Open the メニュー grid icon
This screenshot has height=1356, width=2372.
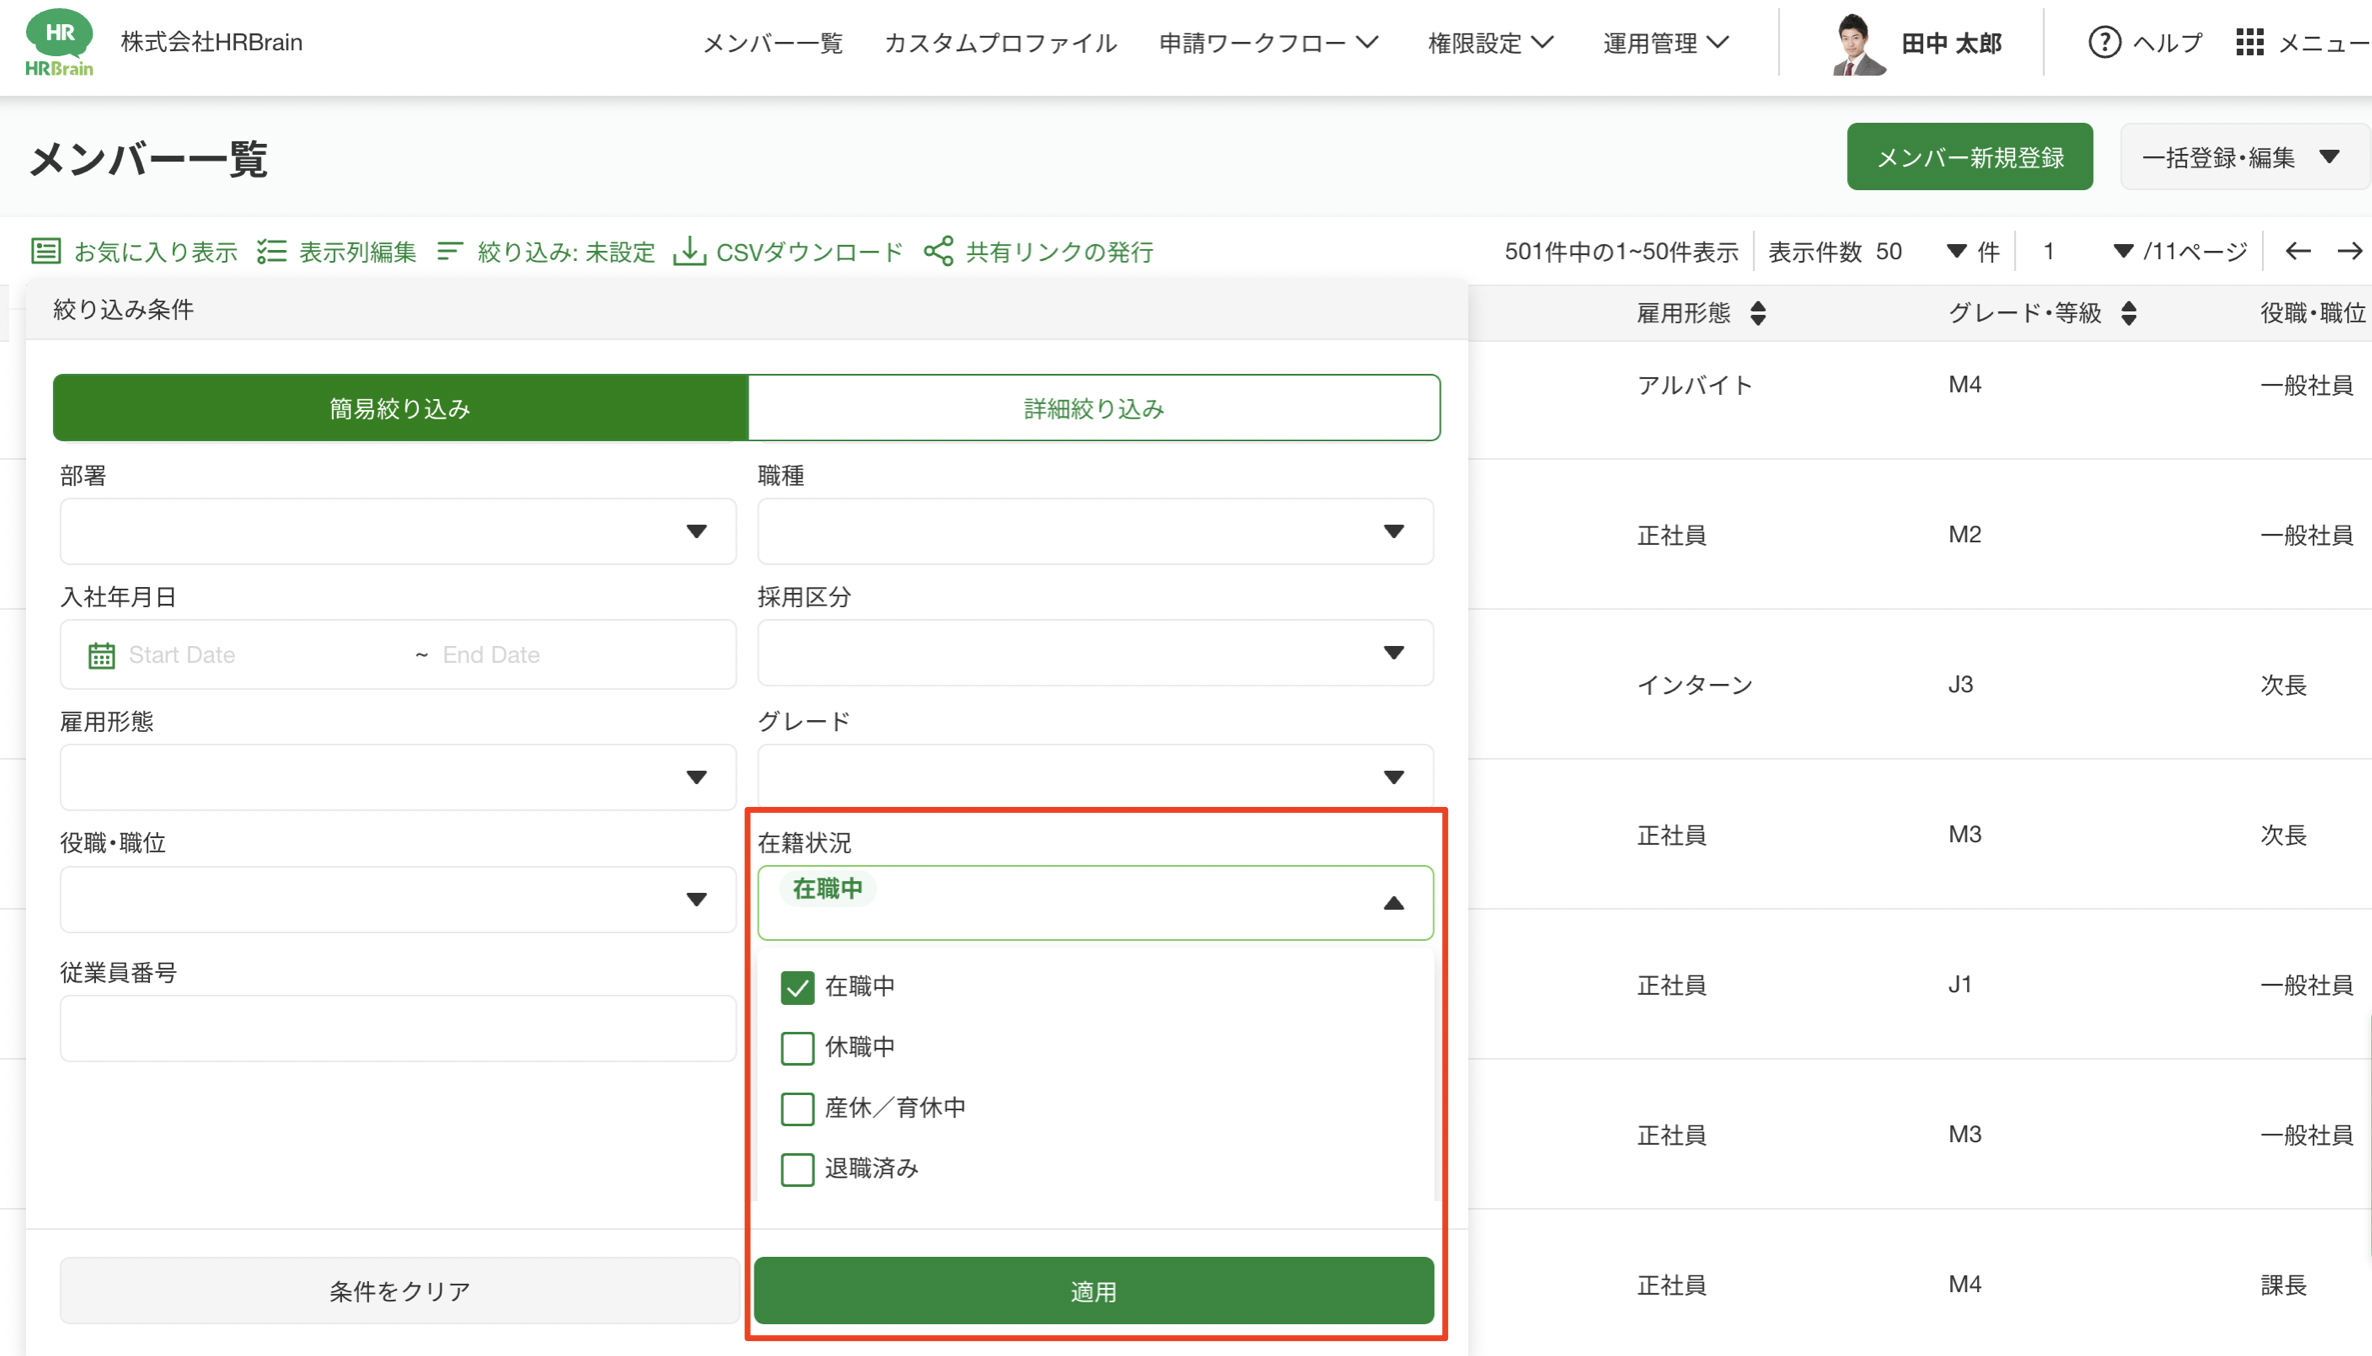2249,42
